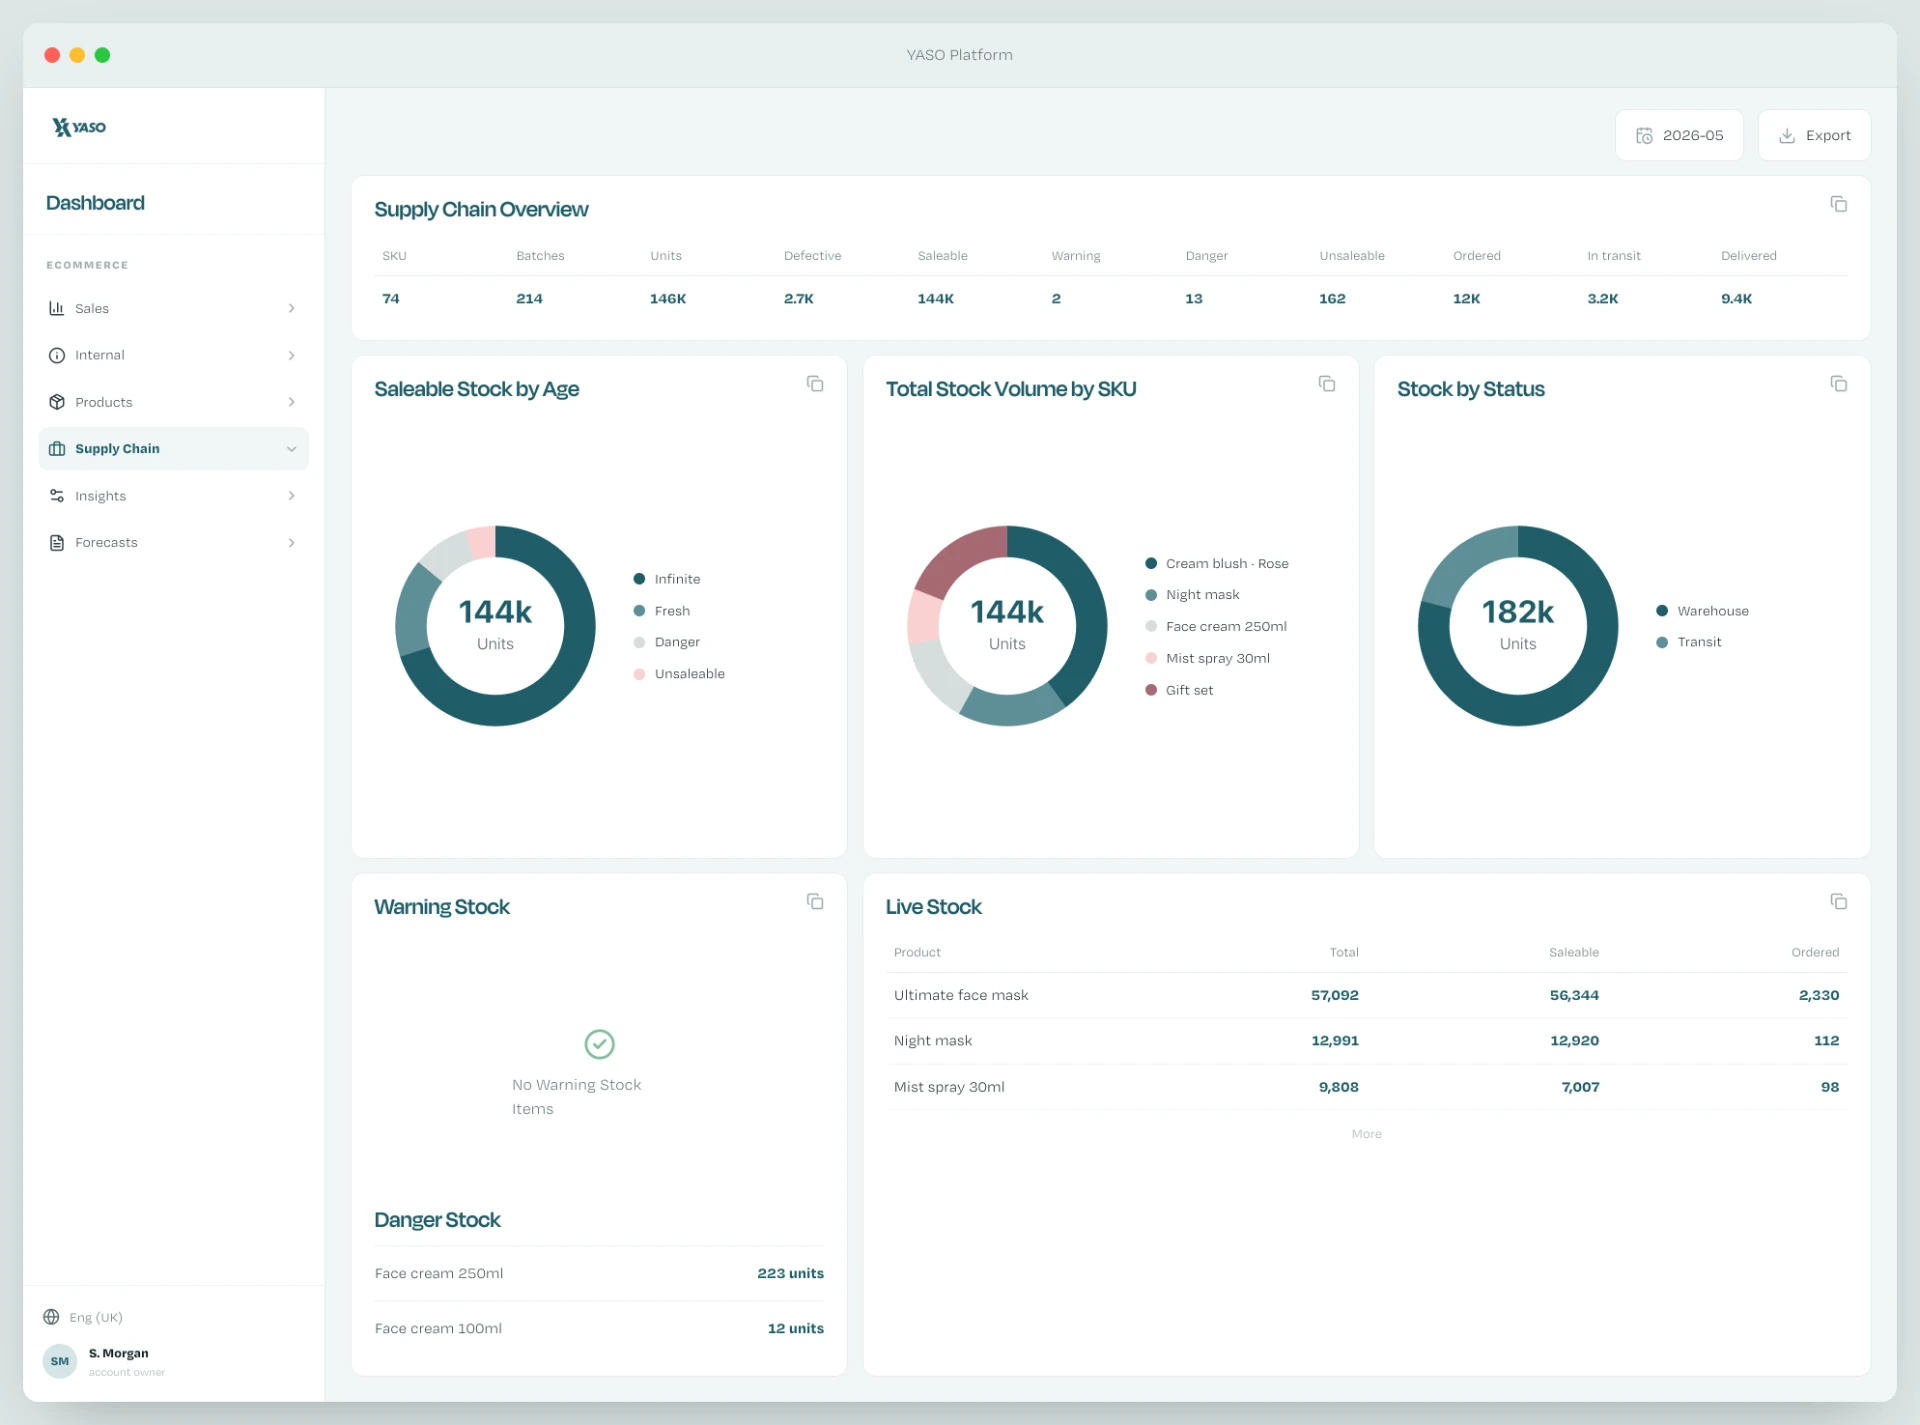This screenshot has width=1920, height=1425.
Task: Expand the Products menu chevron
Action: click(x=291, y=402)
